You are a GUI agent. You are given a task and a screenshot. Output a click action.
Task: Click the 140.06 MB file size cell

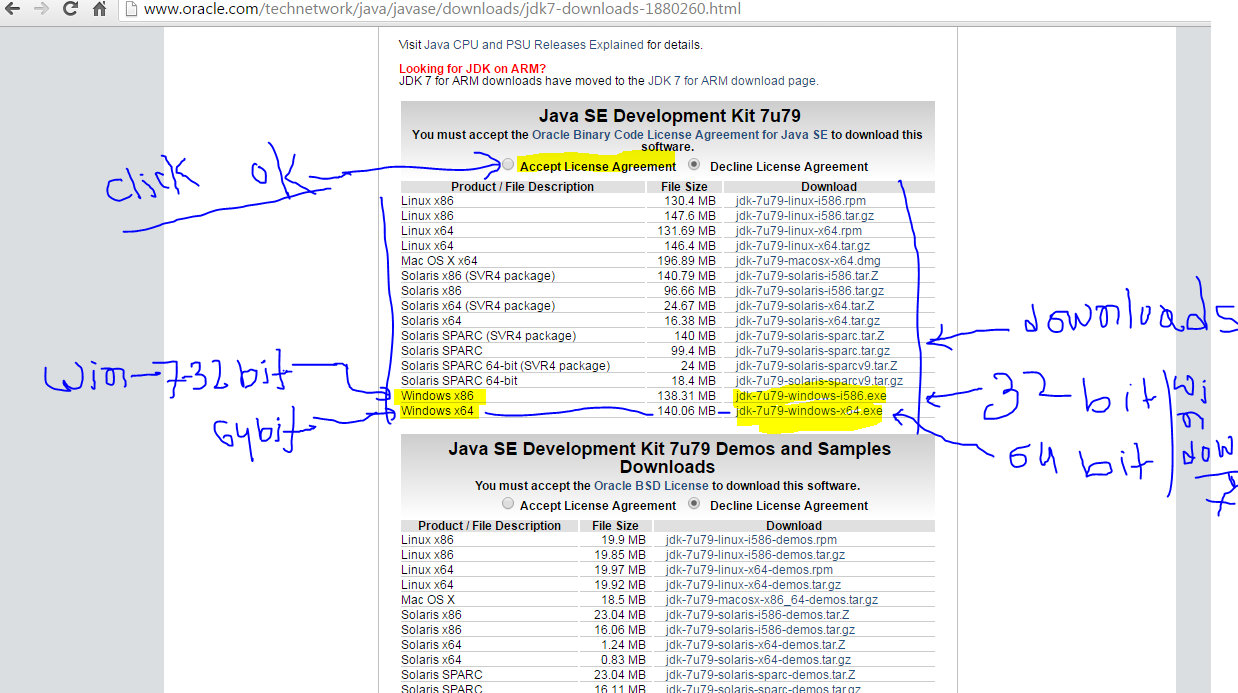(x=686, y=411)
